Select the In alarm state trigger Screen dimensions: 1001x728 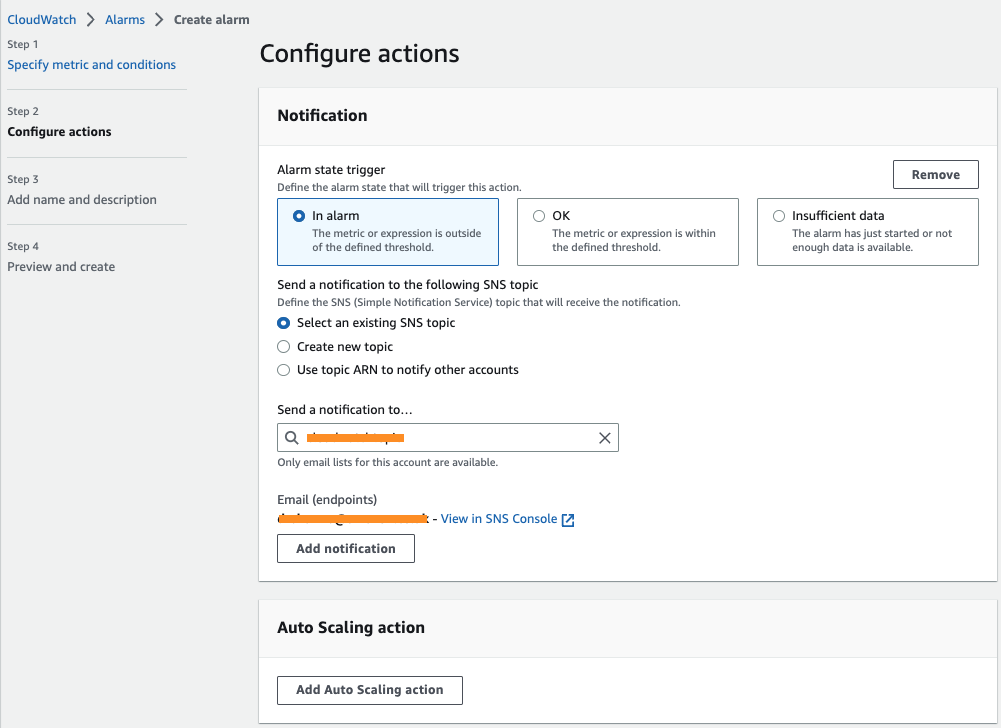(299, 216)
